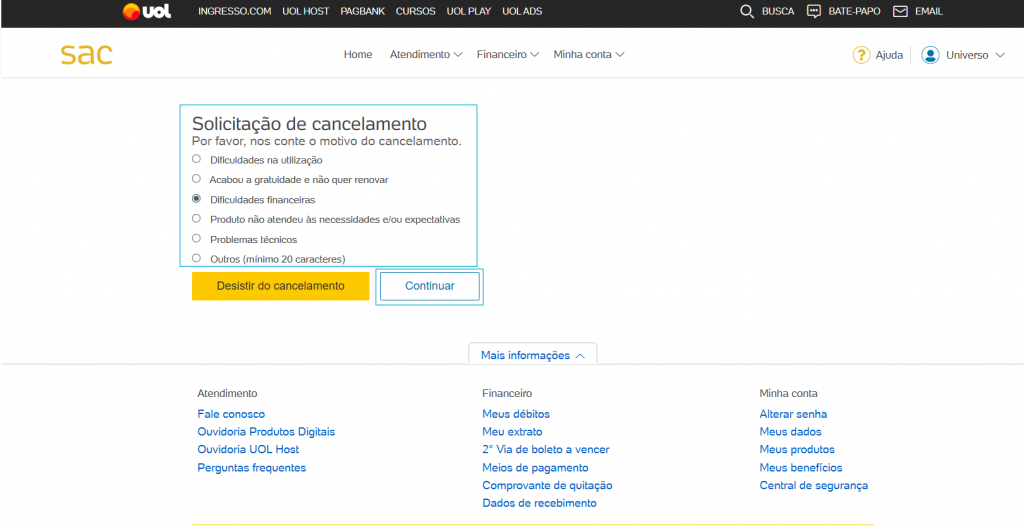Open the Minha conta dropdown
This screenshot has height=527, width=1024.
click(x=588, y=55)
